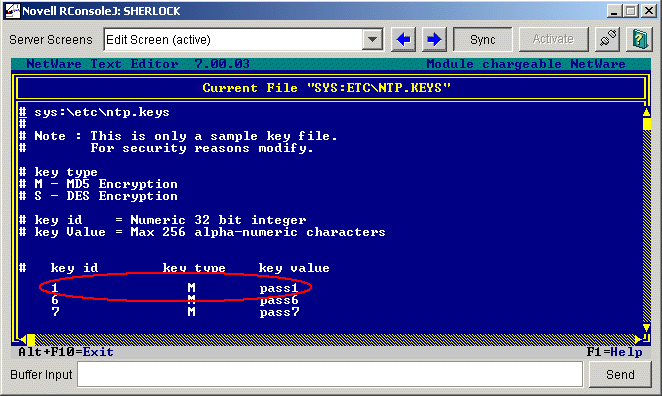Open the Server Screens dropdown arrow

coord(372,40)
